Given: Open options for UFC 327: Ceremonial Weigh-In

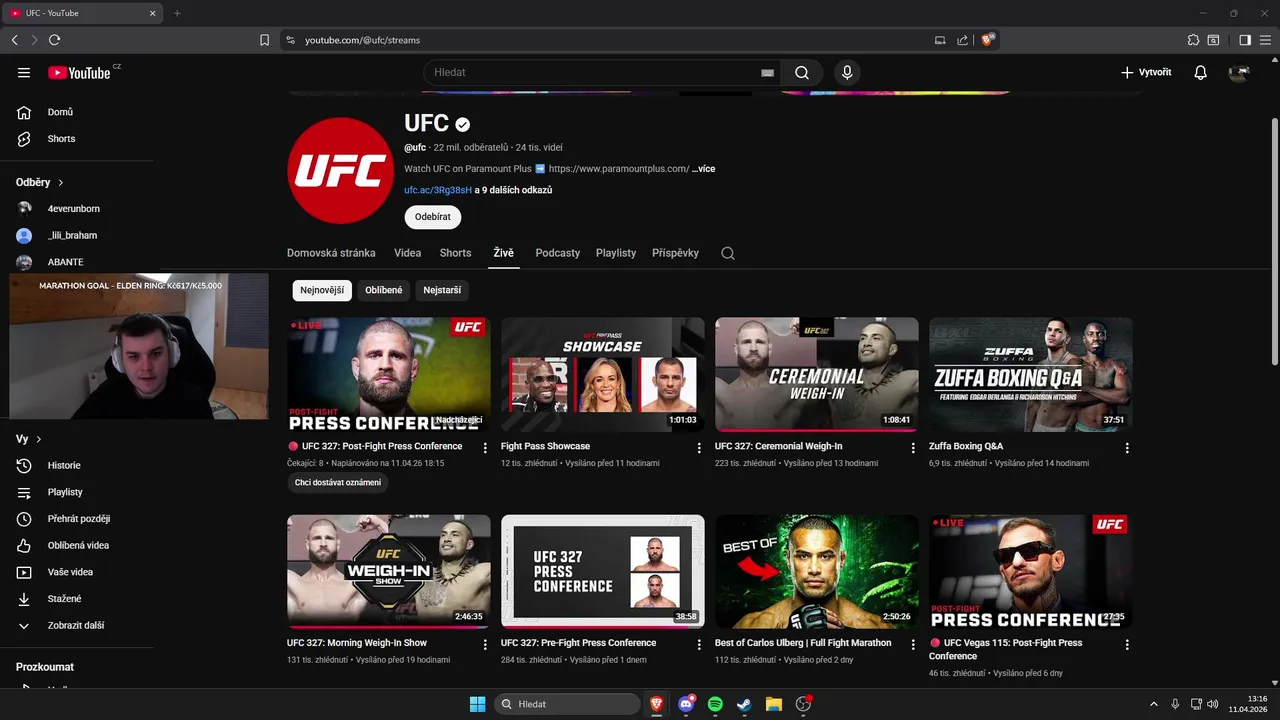Looking at the screenshot, I should [x=913, y=448].
